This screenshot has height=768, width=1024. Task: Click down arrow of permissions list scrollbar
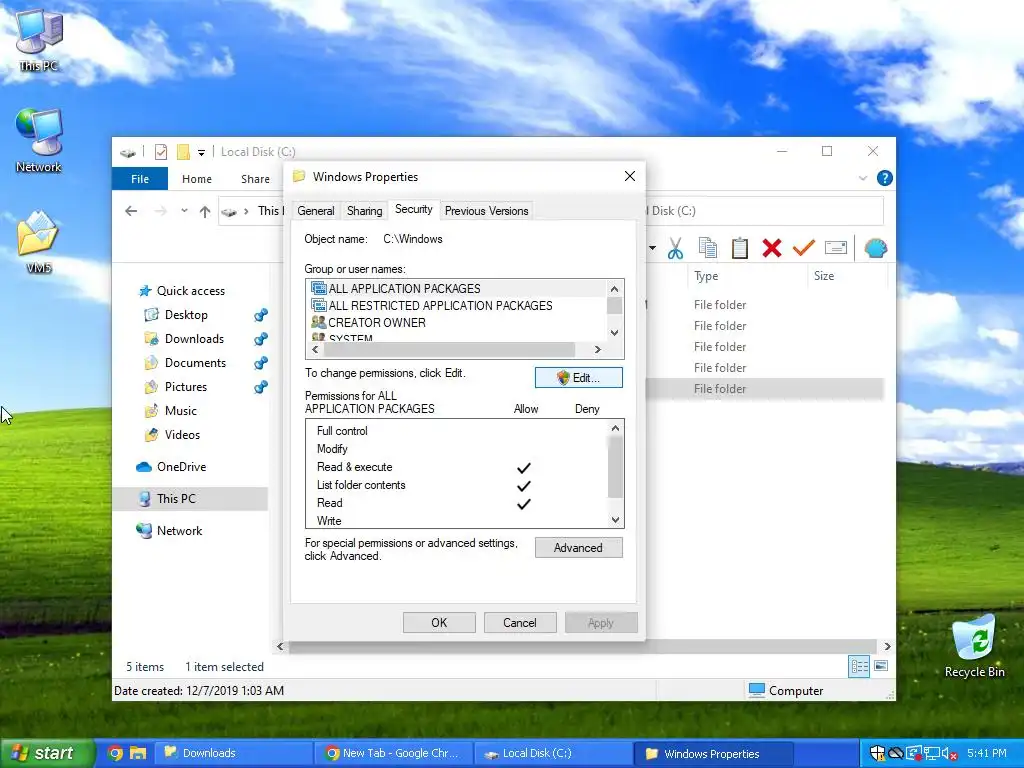click(615, 520)
